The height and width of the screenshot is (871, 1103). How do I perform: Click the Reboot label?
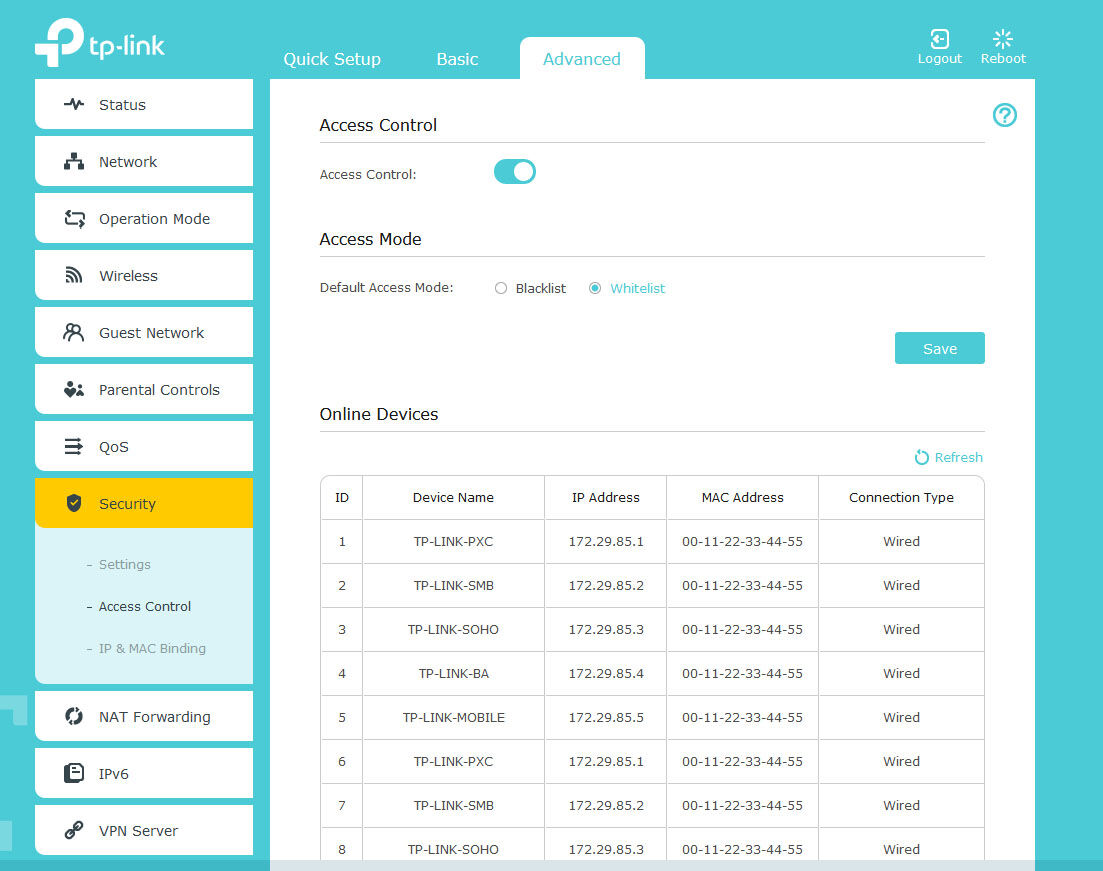1003,58
